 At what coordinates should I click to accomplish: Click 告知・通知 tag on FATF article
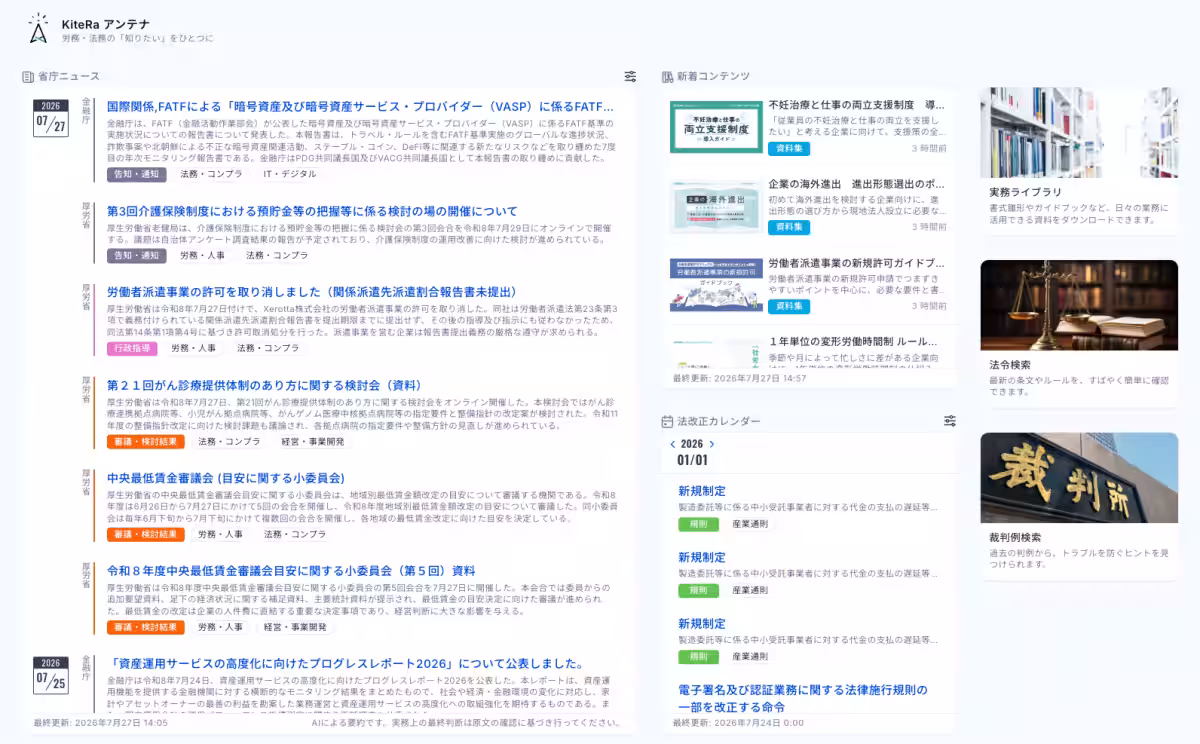136,174
